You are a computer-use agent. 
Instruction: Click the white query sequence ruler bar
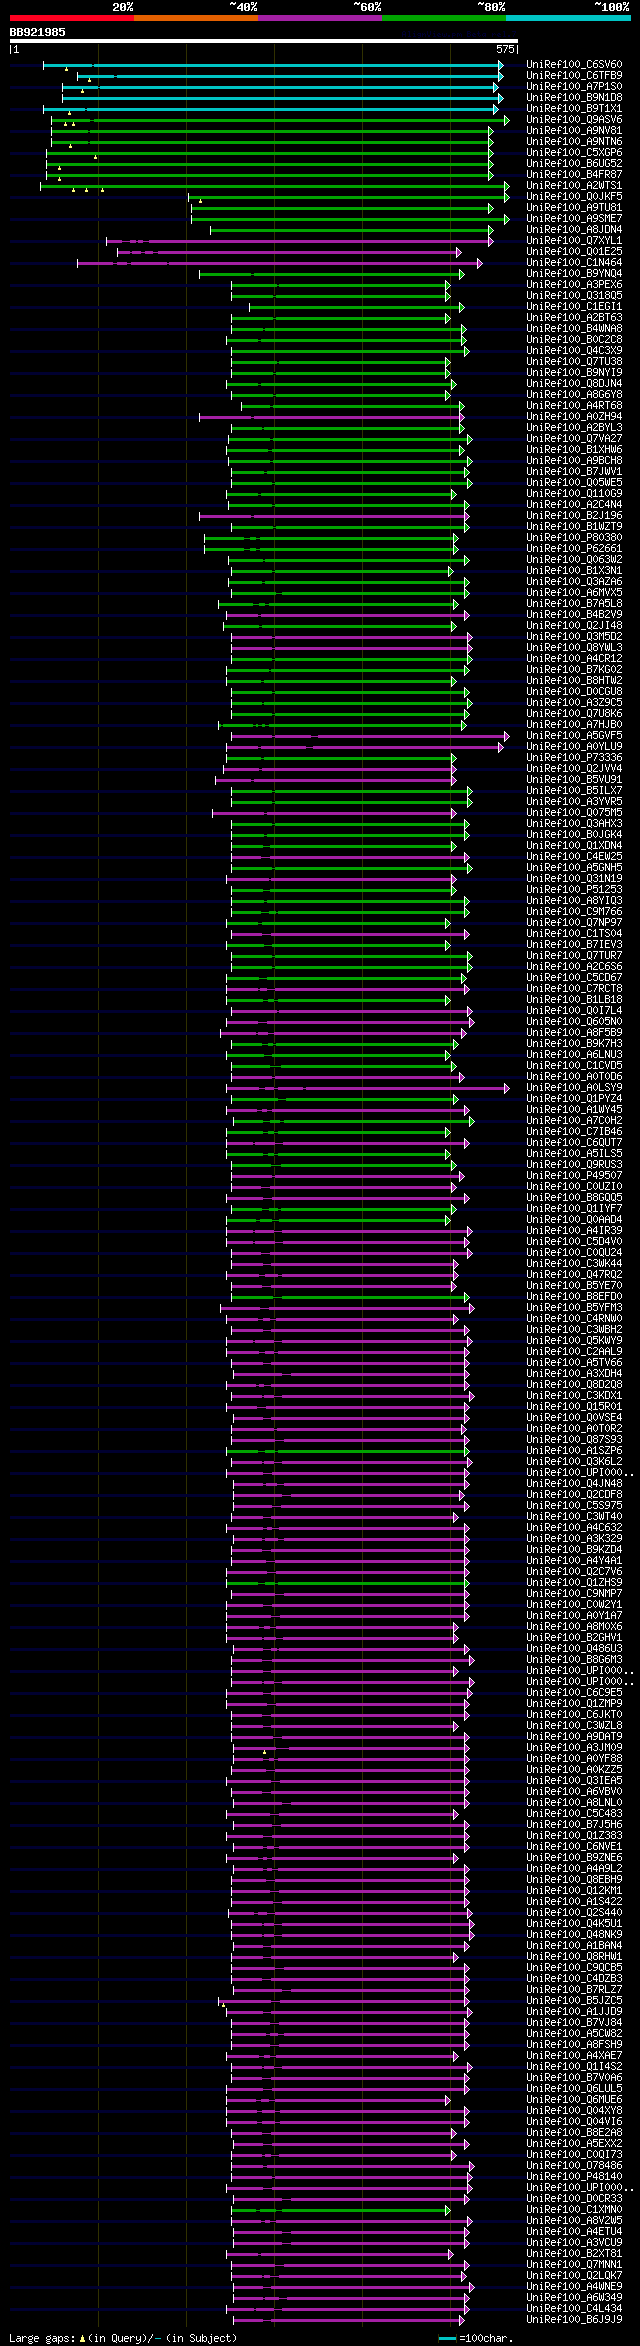(263, 42)
